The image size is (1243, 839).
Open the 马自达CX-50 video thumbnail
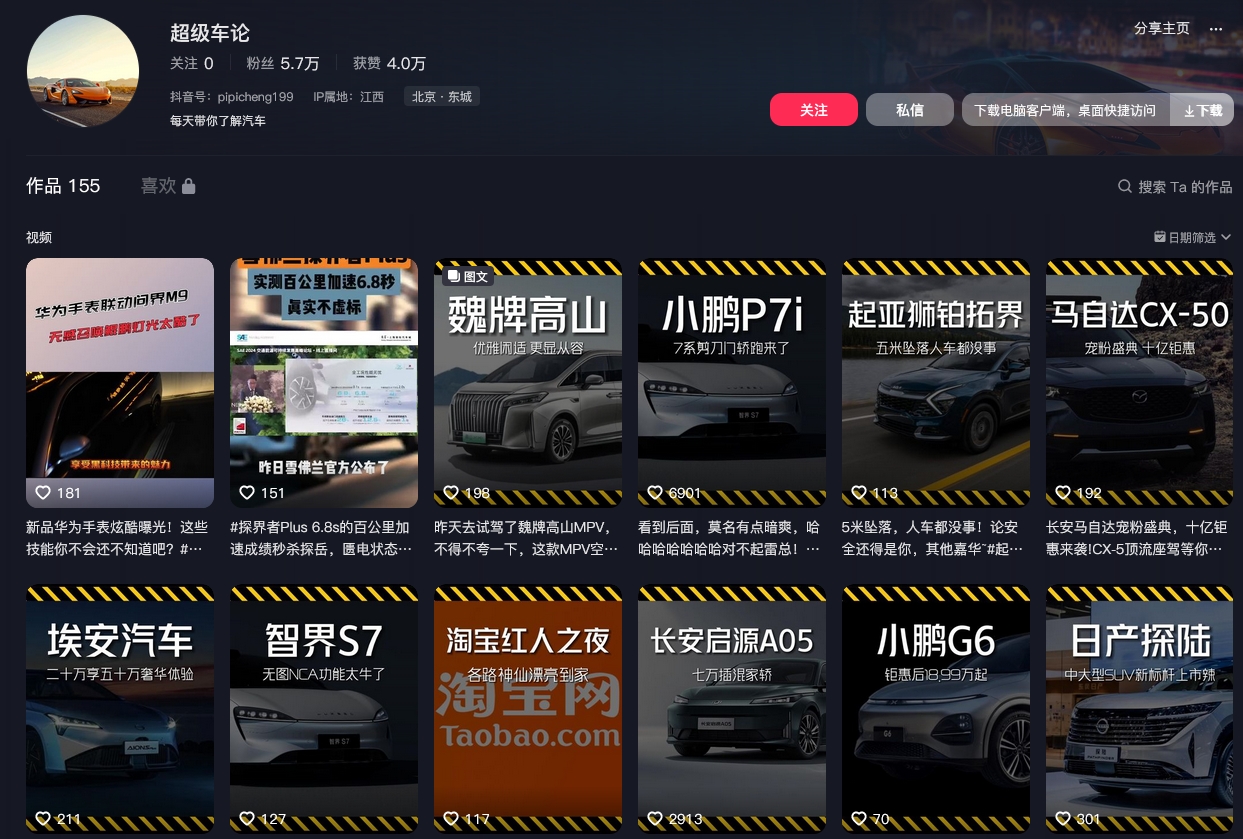point(1140,383)
